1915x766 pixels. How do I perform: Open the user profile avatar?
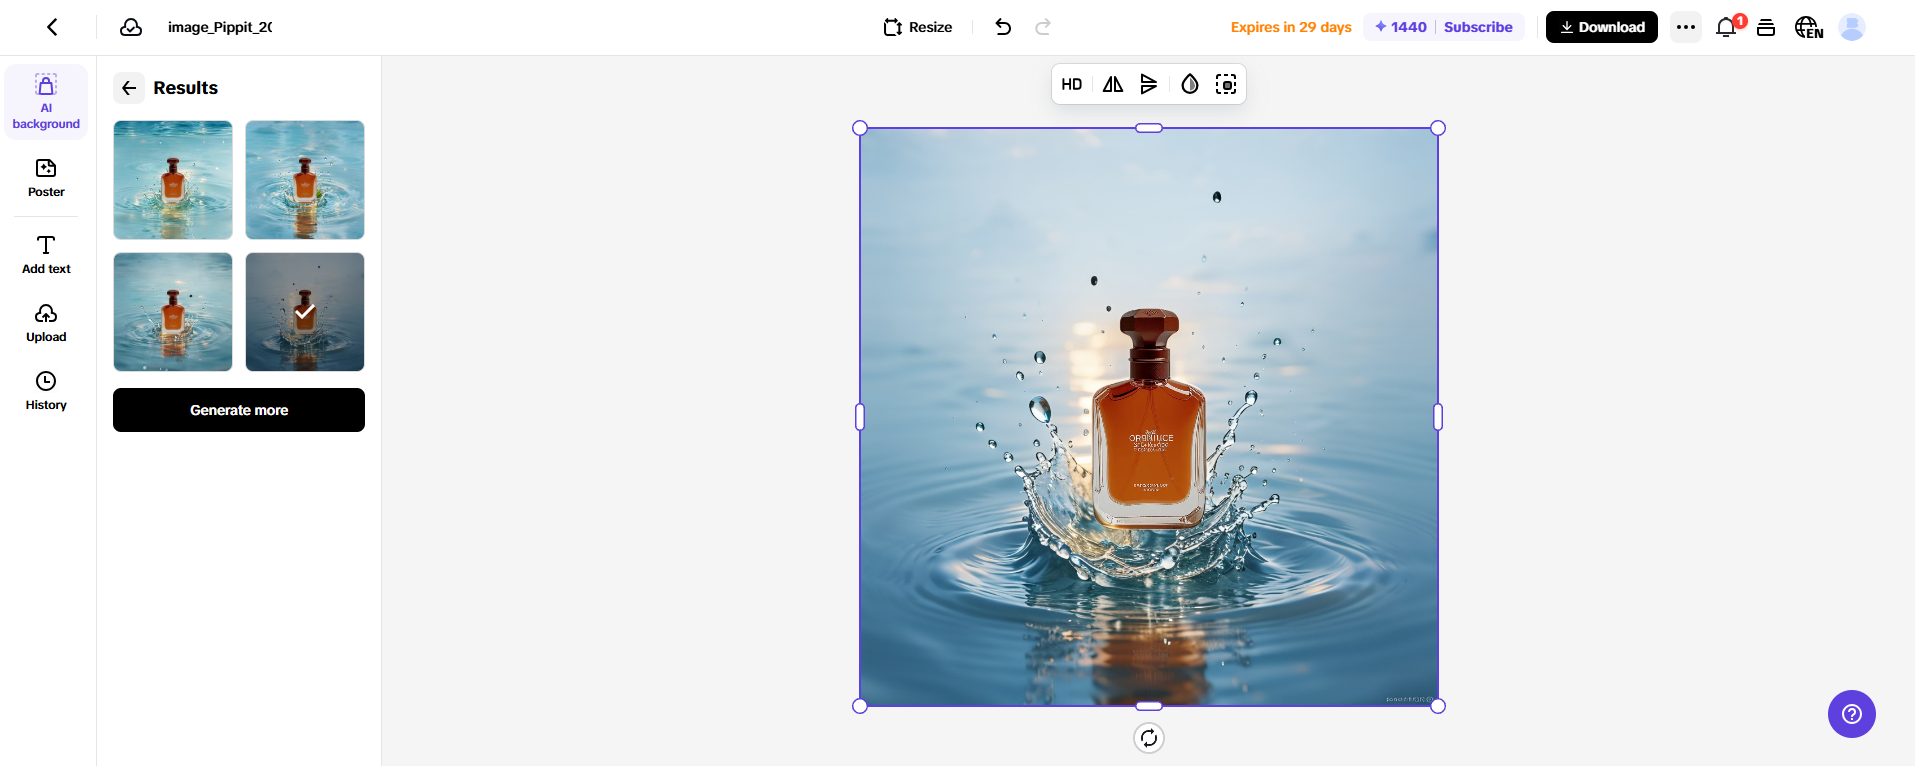click(x=1852, y=27)
